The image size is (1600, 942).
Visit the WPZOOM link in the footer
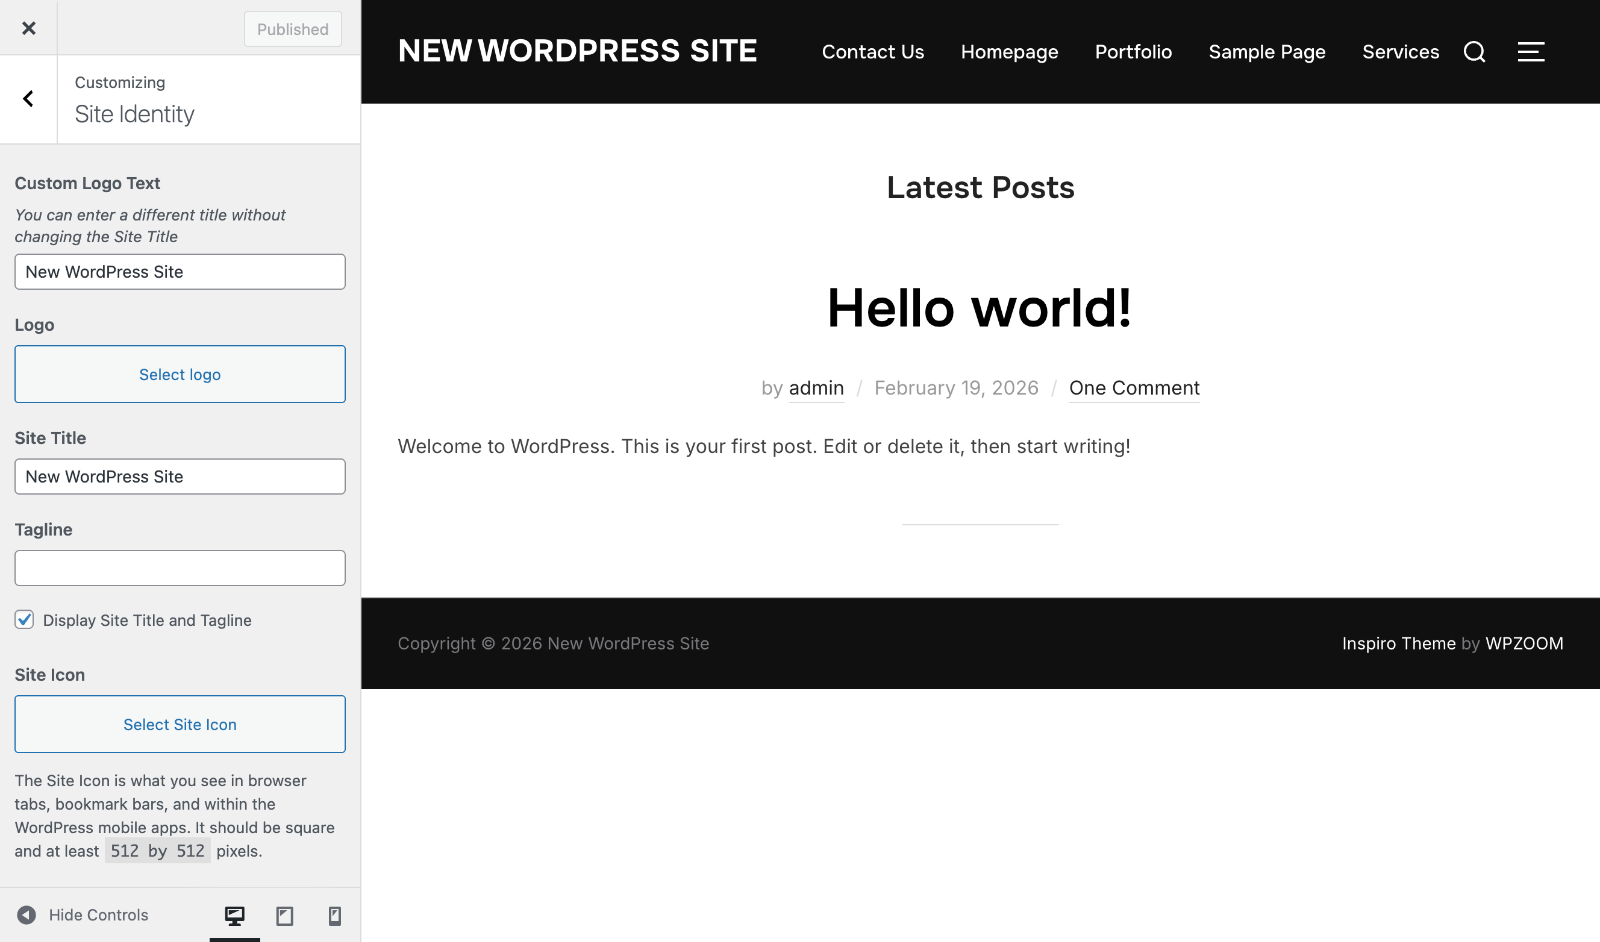(1524, 643)
